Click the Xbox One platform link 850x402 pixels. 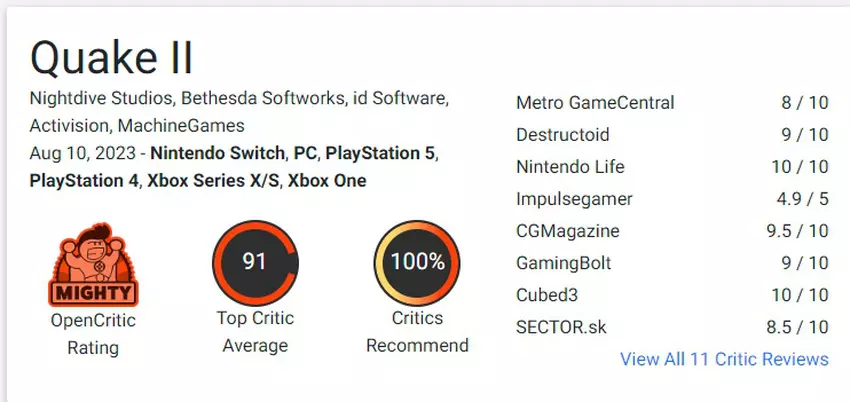327,181
